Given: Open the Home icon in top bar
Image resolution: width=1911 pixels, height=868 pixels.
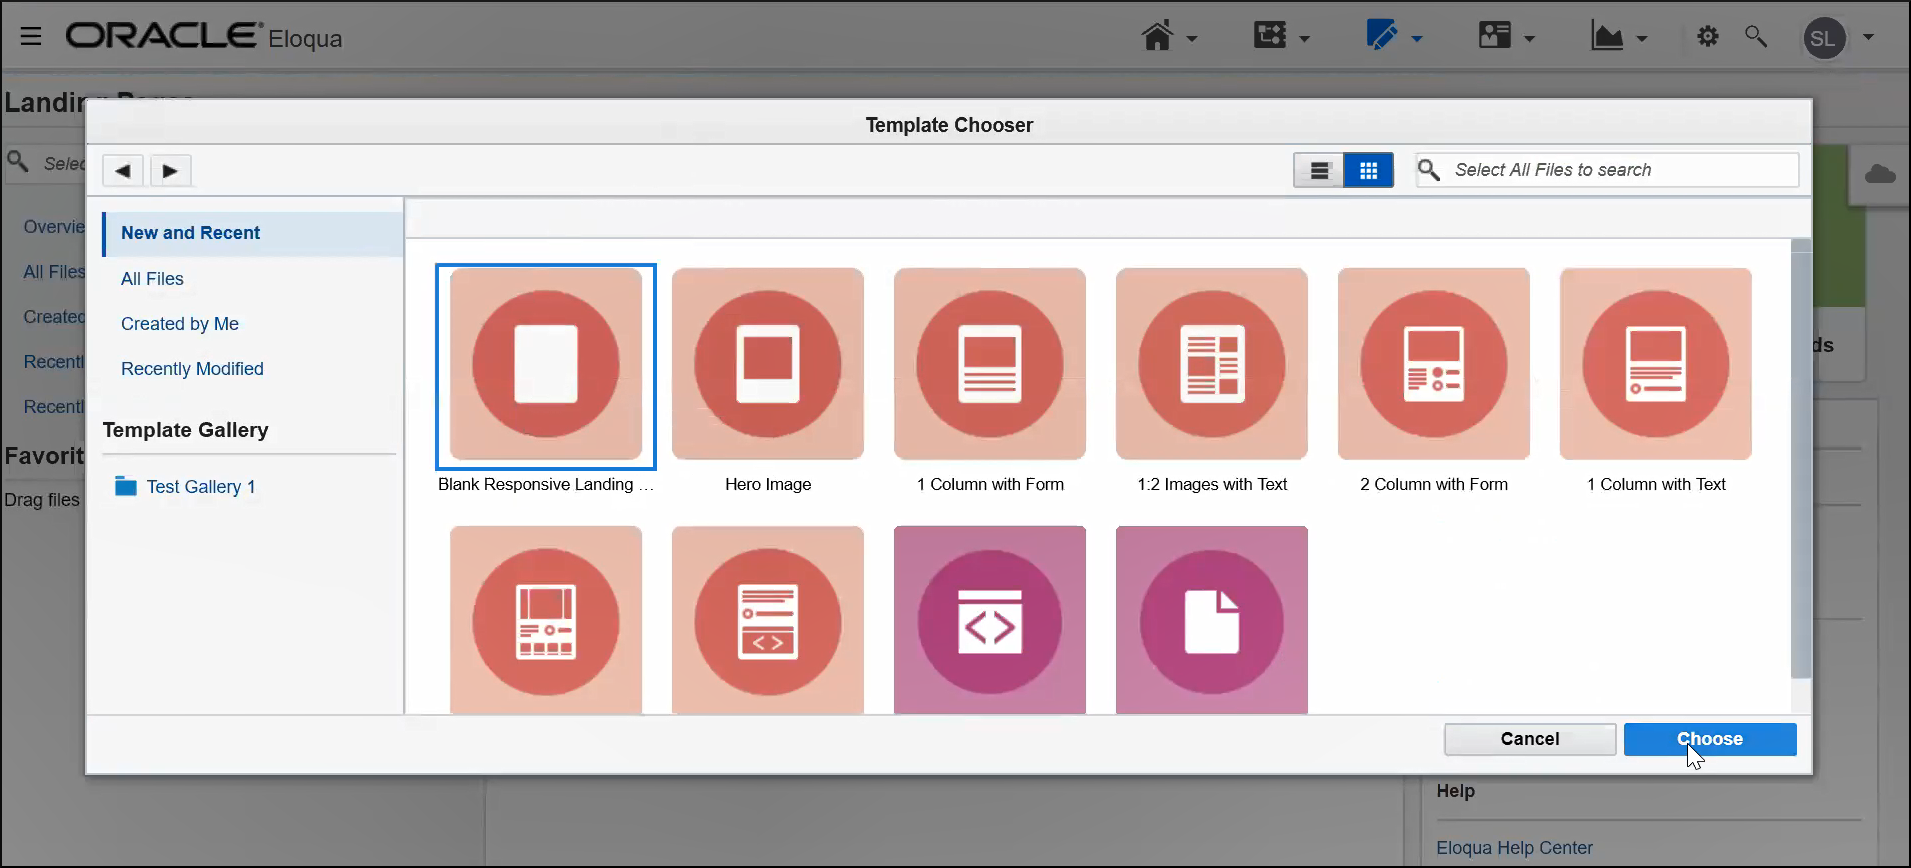Looking at the screenshot, I should pos(1157,37).
